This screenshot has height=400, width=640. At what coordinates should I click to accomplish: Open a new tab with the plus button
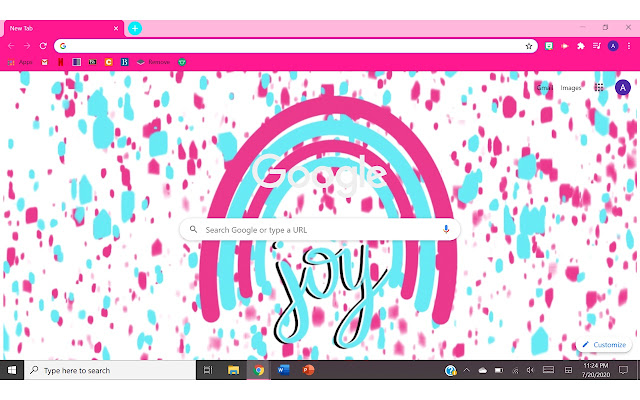(135, 28)
